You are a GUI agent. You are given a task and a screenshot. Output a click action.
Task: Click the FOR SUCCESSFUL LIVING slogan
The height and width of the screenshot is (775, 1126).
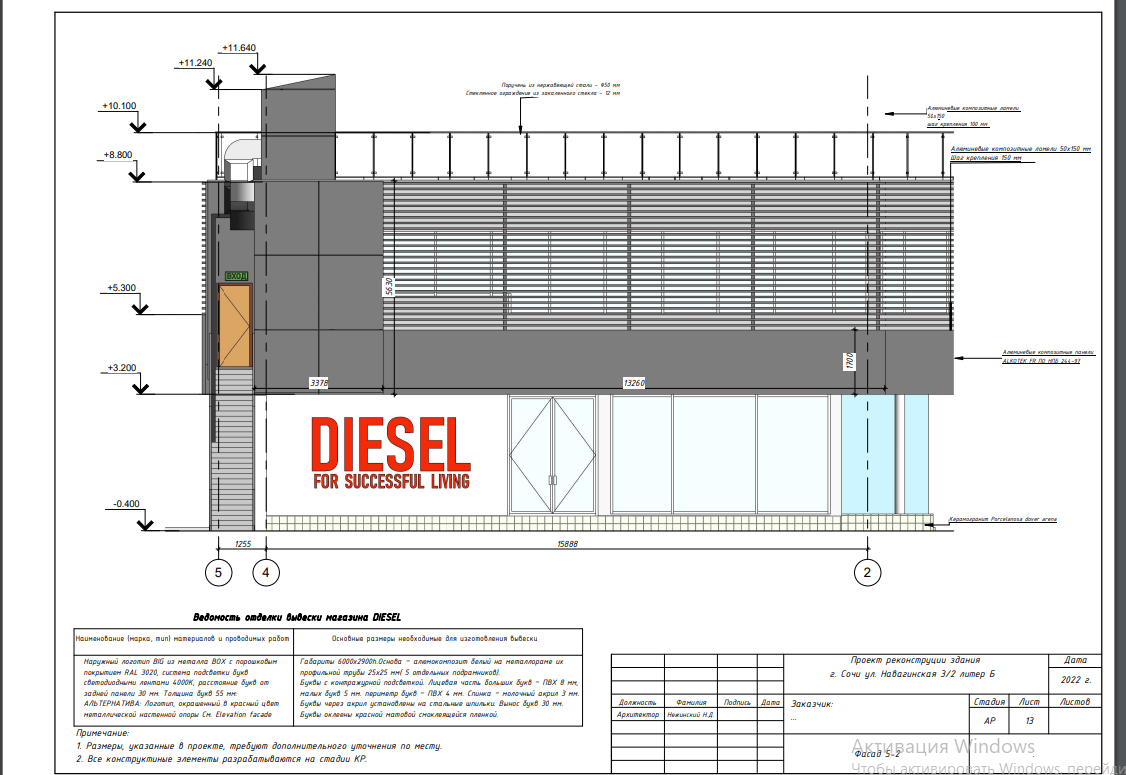pyautogui.click(x=391, y=481)
